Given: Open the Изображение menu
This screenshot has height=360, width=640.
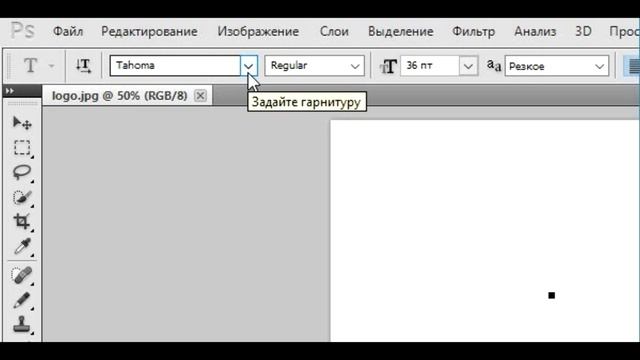Looking at the screenshot, I should pyautogui.click(x=258, y=31).
